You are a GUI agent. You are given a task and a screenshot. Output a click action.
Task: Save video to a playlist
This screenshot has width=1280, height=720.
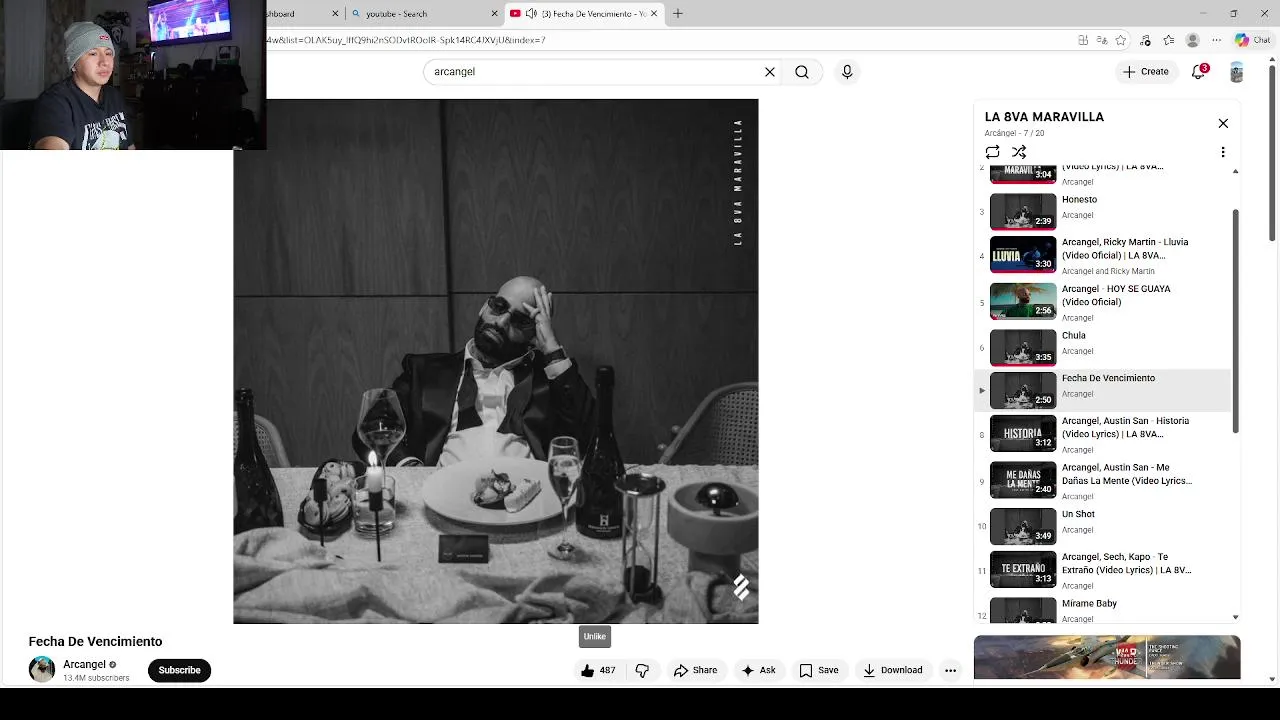coord(819,670)
